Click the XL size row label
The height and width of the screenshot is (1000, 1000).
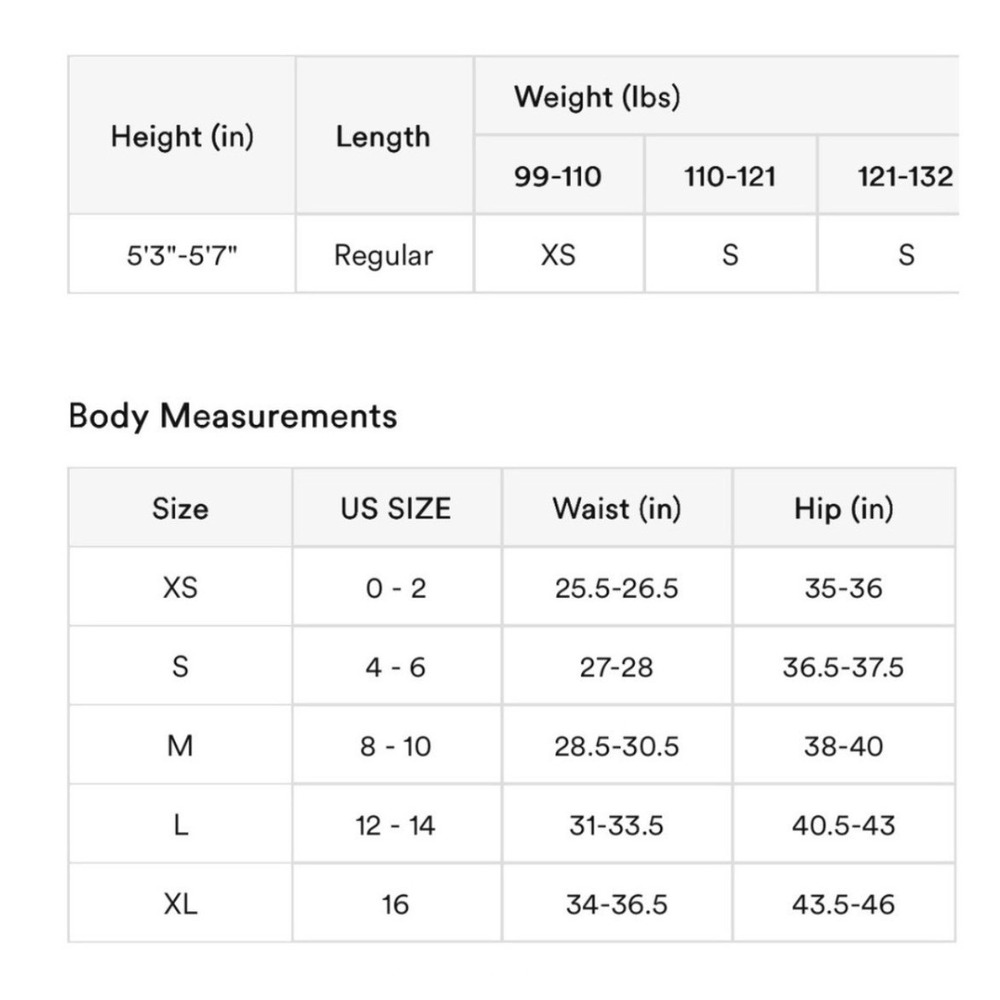click(x=180, y=903)
